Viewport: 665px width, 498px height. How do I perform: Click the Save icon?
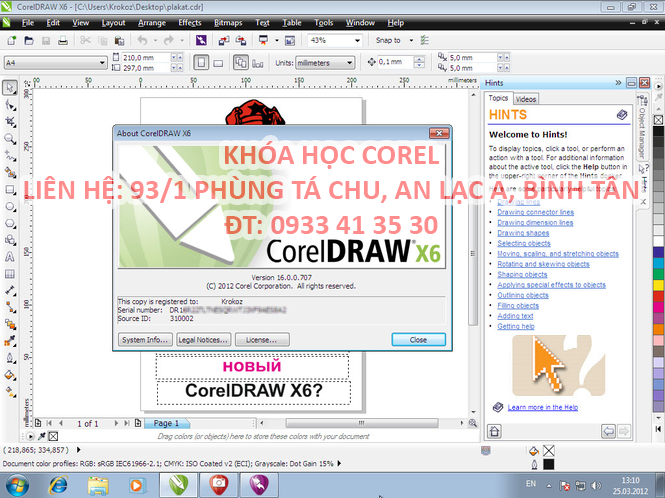click(x=46, y=40)
